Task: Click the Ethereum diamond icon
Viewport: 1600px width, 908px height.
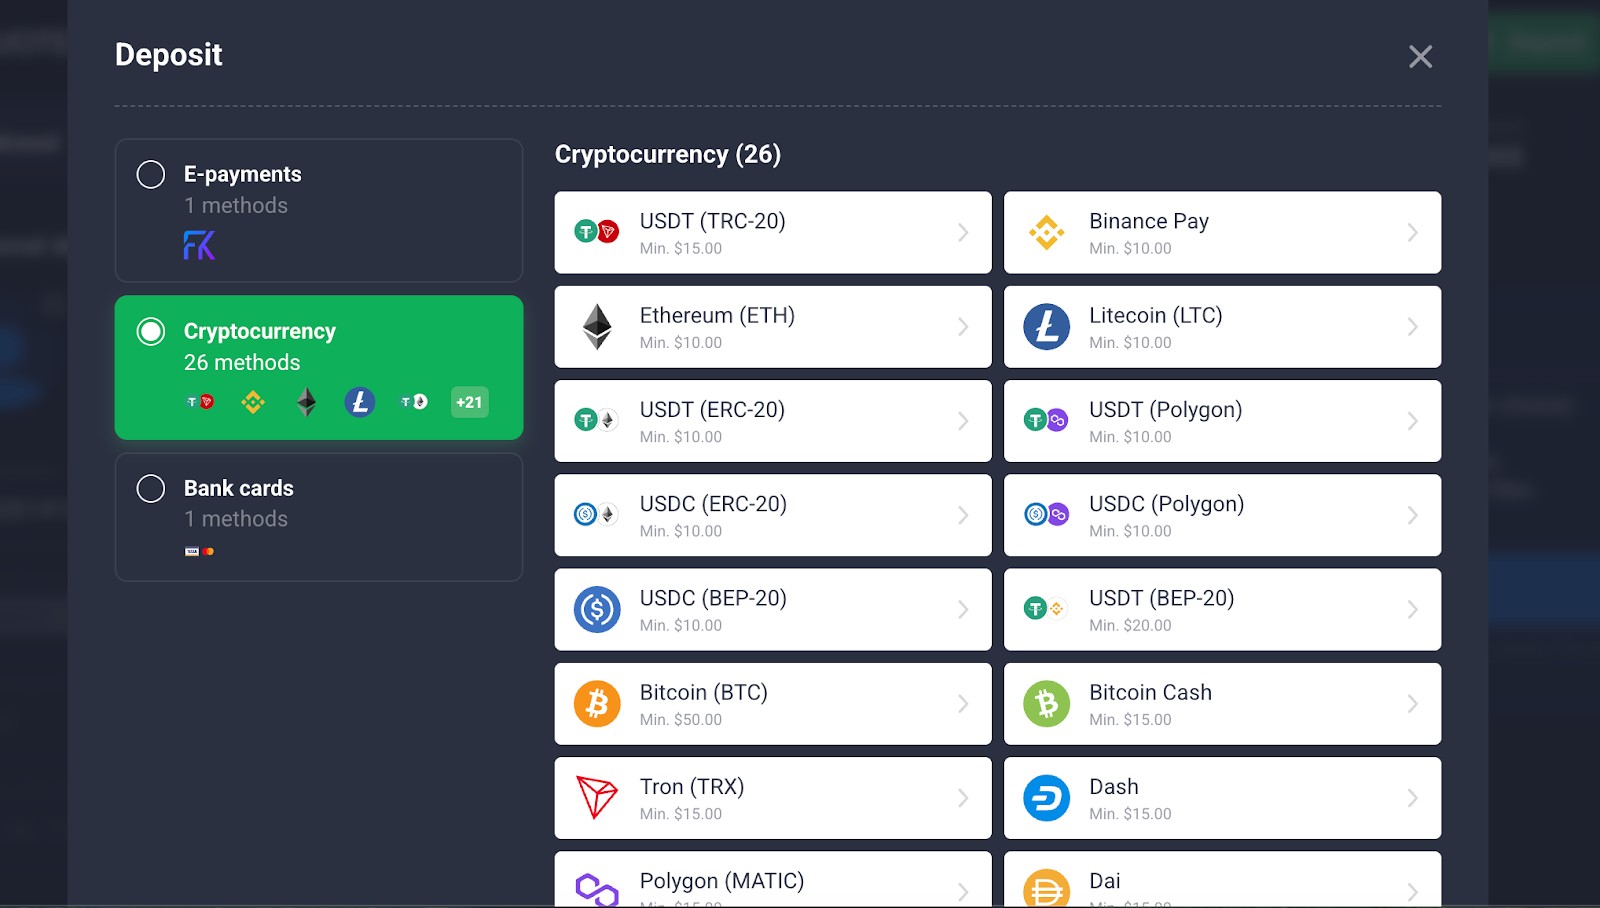Action: pos(597,327)
